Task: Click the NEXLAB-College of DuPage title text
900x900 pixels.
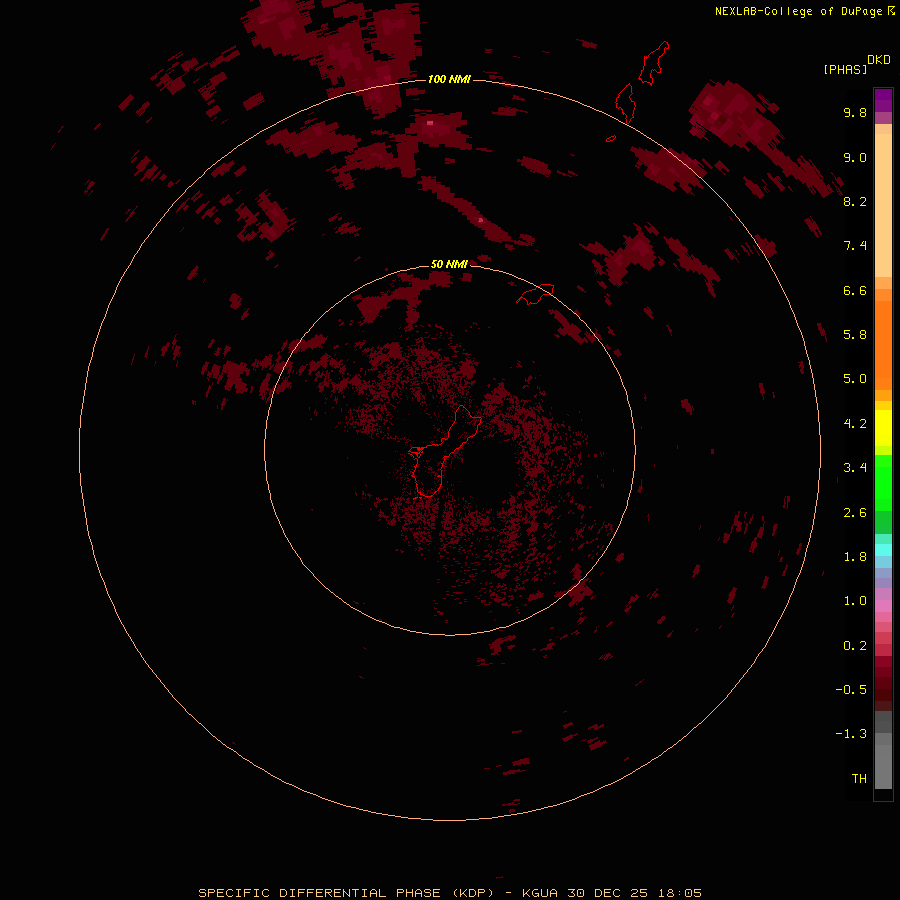Action: click(798, 11)
